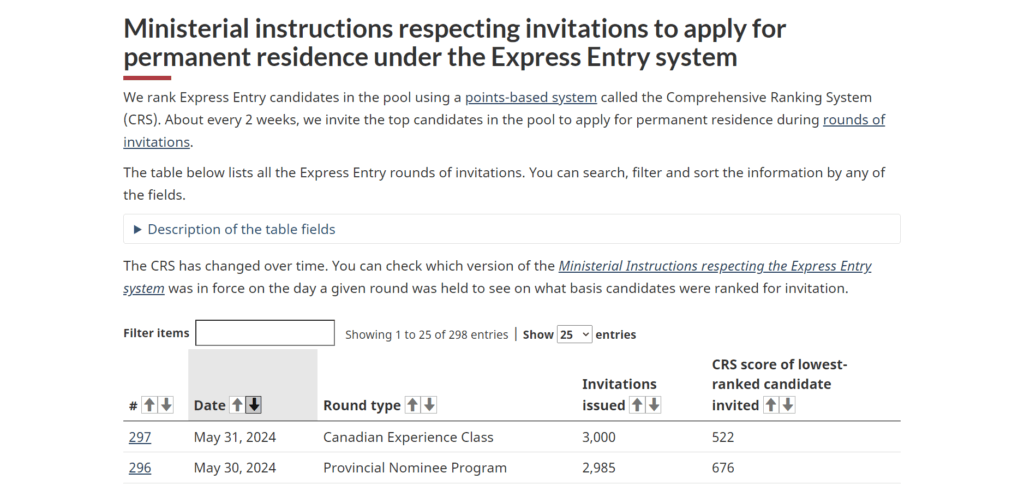Click the Date column header
Image resolution: width=1024 pixels, height=491 pixels.
tap(210, 405)
